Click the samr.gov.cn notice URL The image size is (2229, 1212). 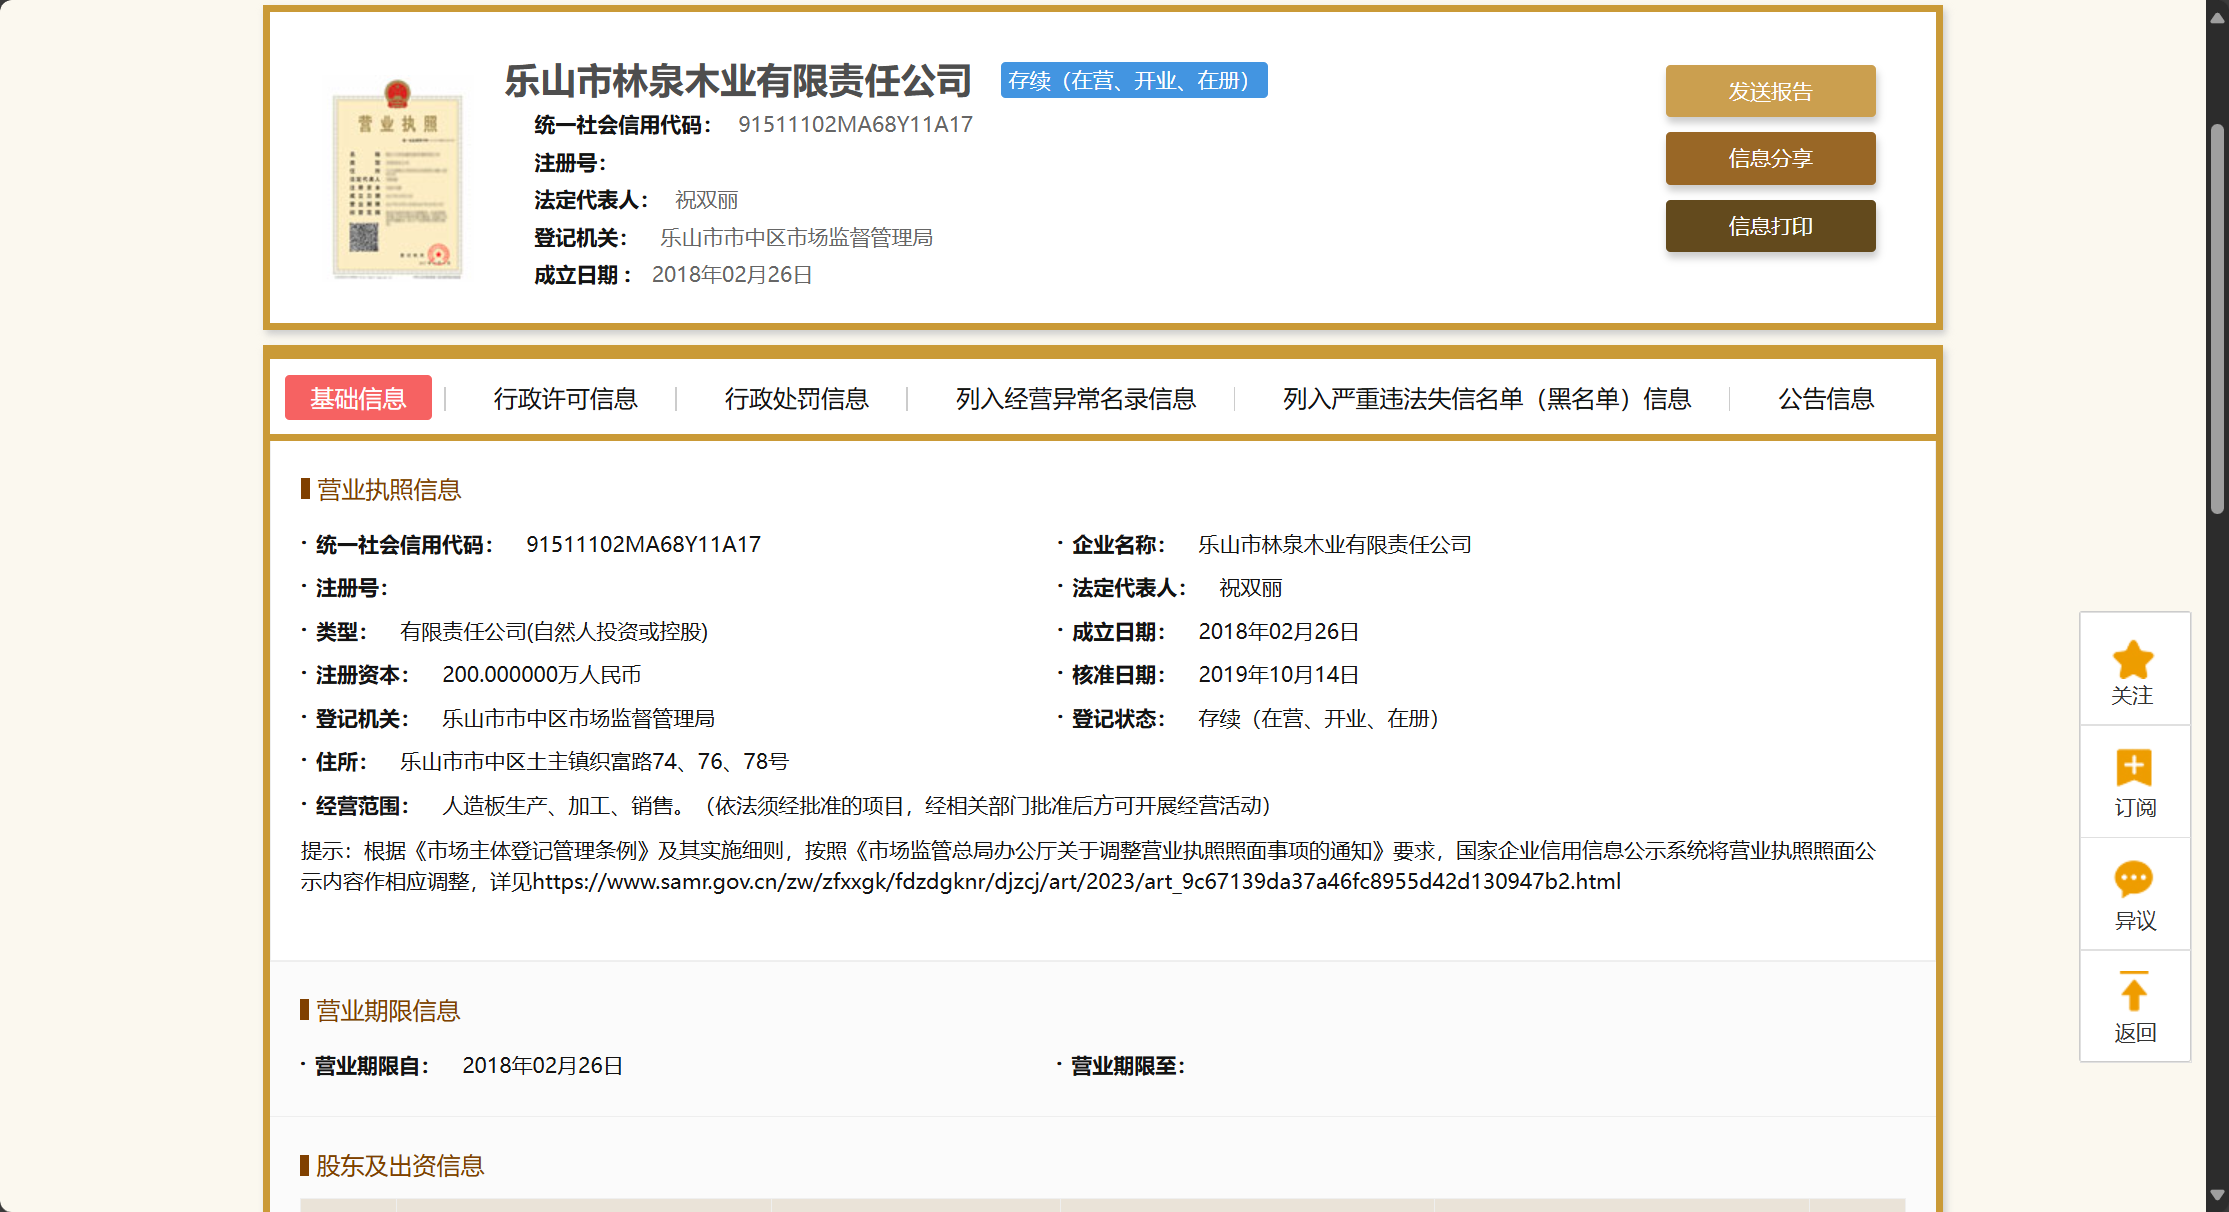[1076, 882]
